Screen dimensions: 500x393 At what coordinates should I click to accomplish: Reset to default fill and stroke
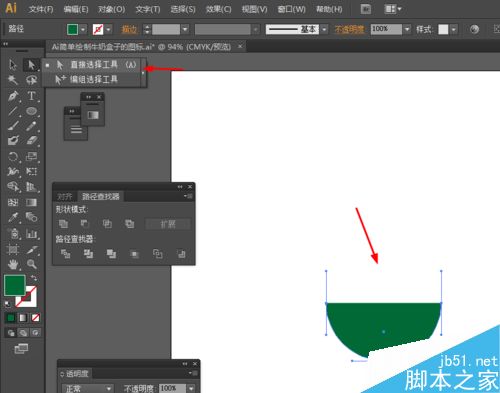click(x=7, y=304)
